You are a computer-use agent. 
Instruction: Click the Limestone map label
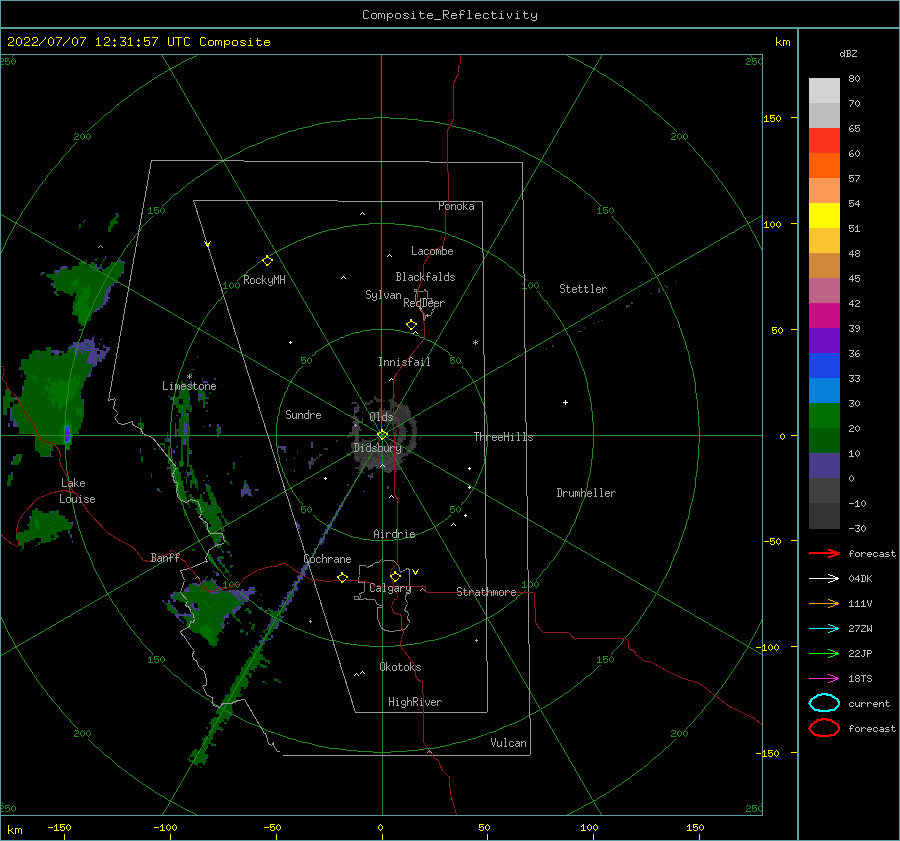pyautogui.click(x=189, y=386)
